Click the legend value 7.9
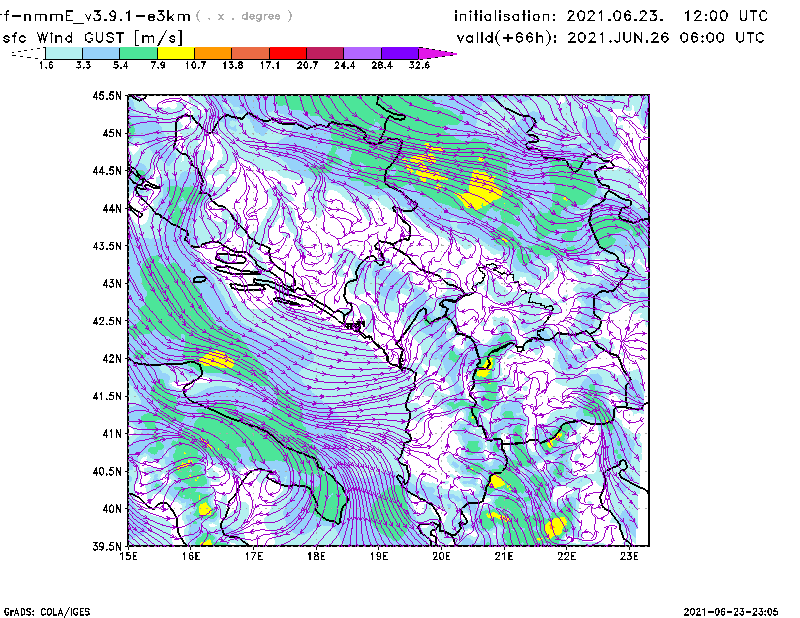This screenshot has height=618, width=800. (158, 65)
